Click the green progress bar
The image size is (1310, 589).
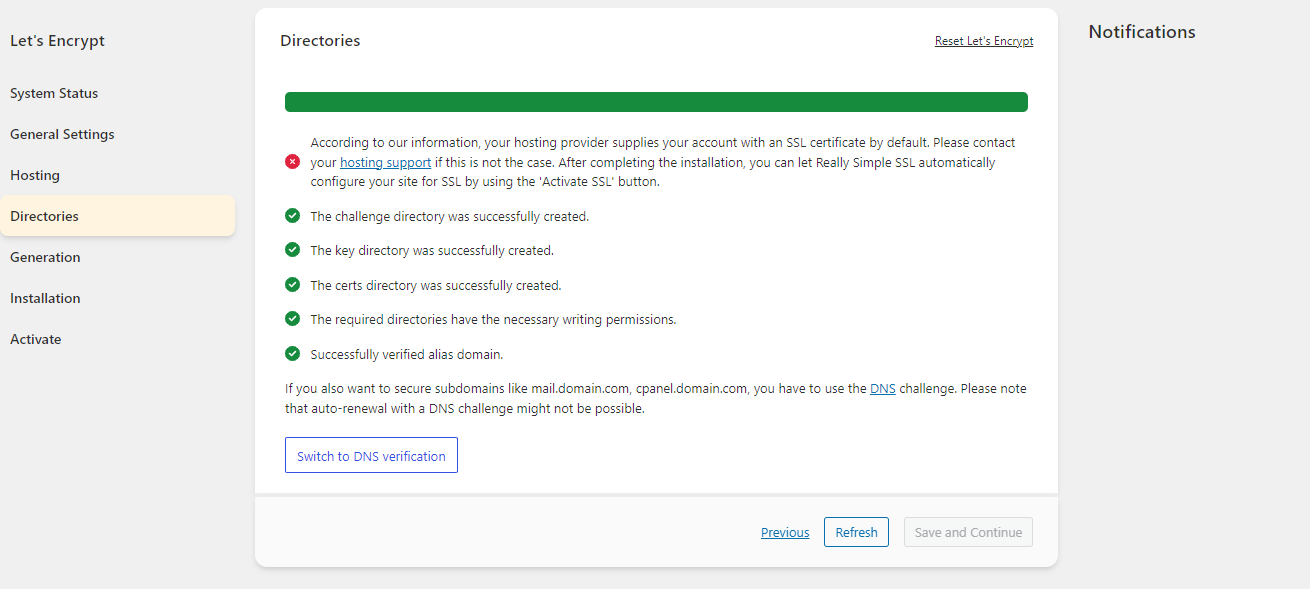tap(656, 102)
